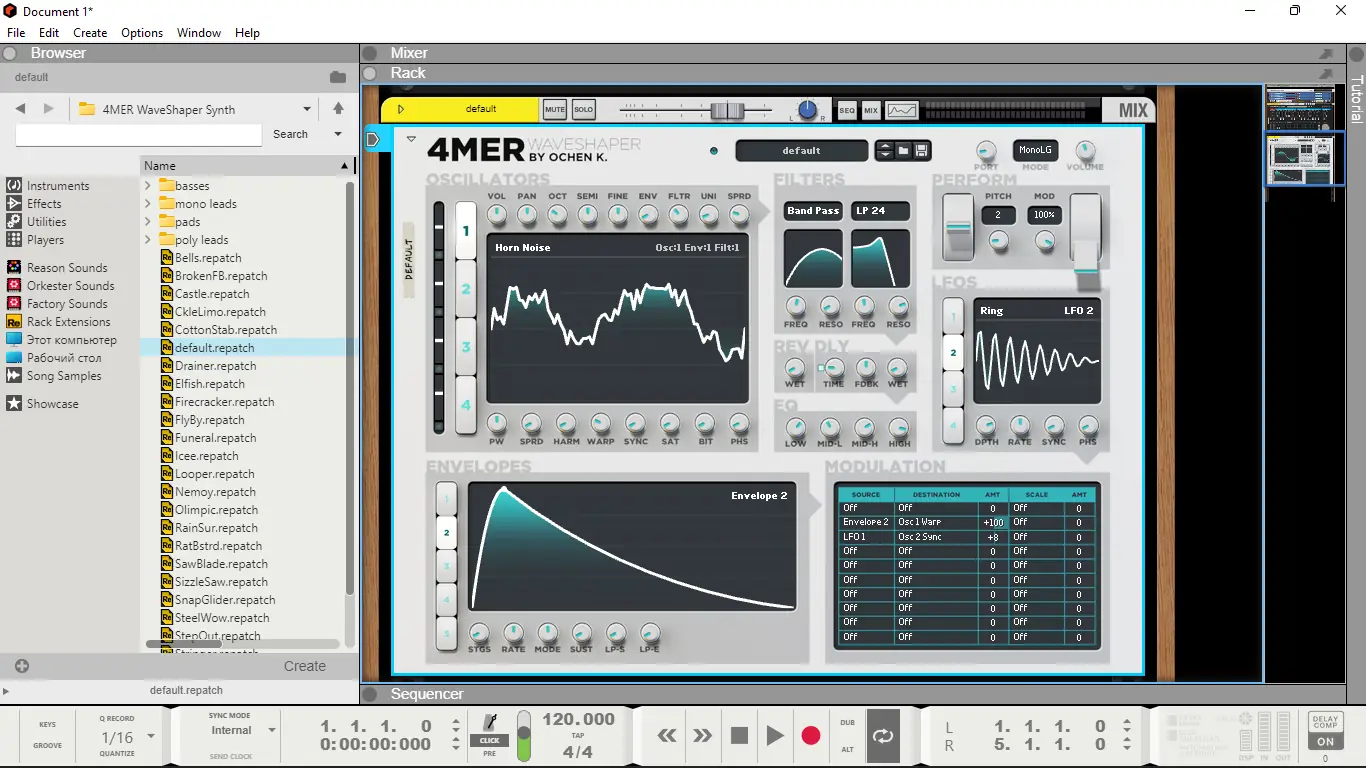The height and width of the screenshot is (768, 1366).
Task: Start playback with the Play button
Action: click(775, 735)
